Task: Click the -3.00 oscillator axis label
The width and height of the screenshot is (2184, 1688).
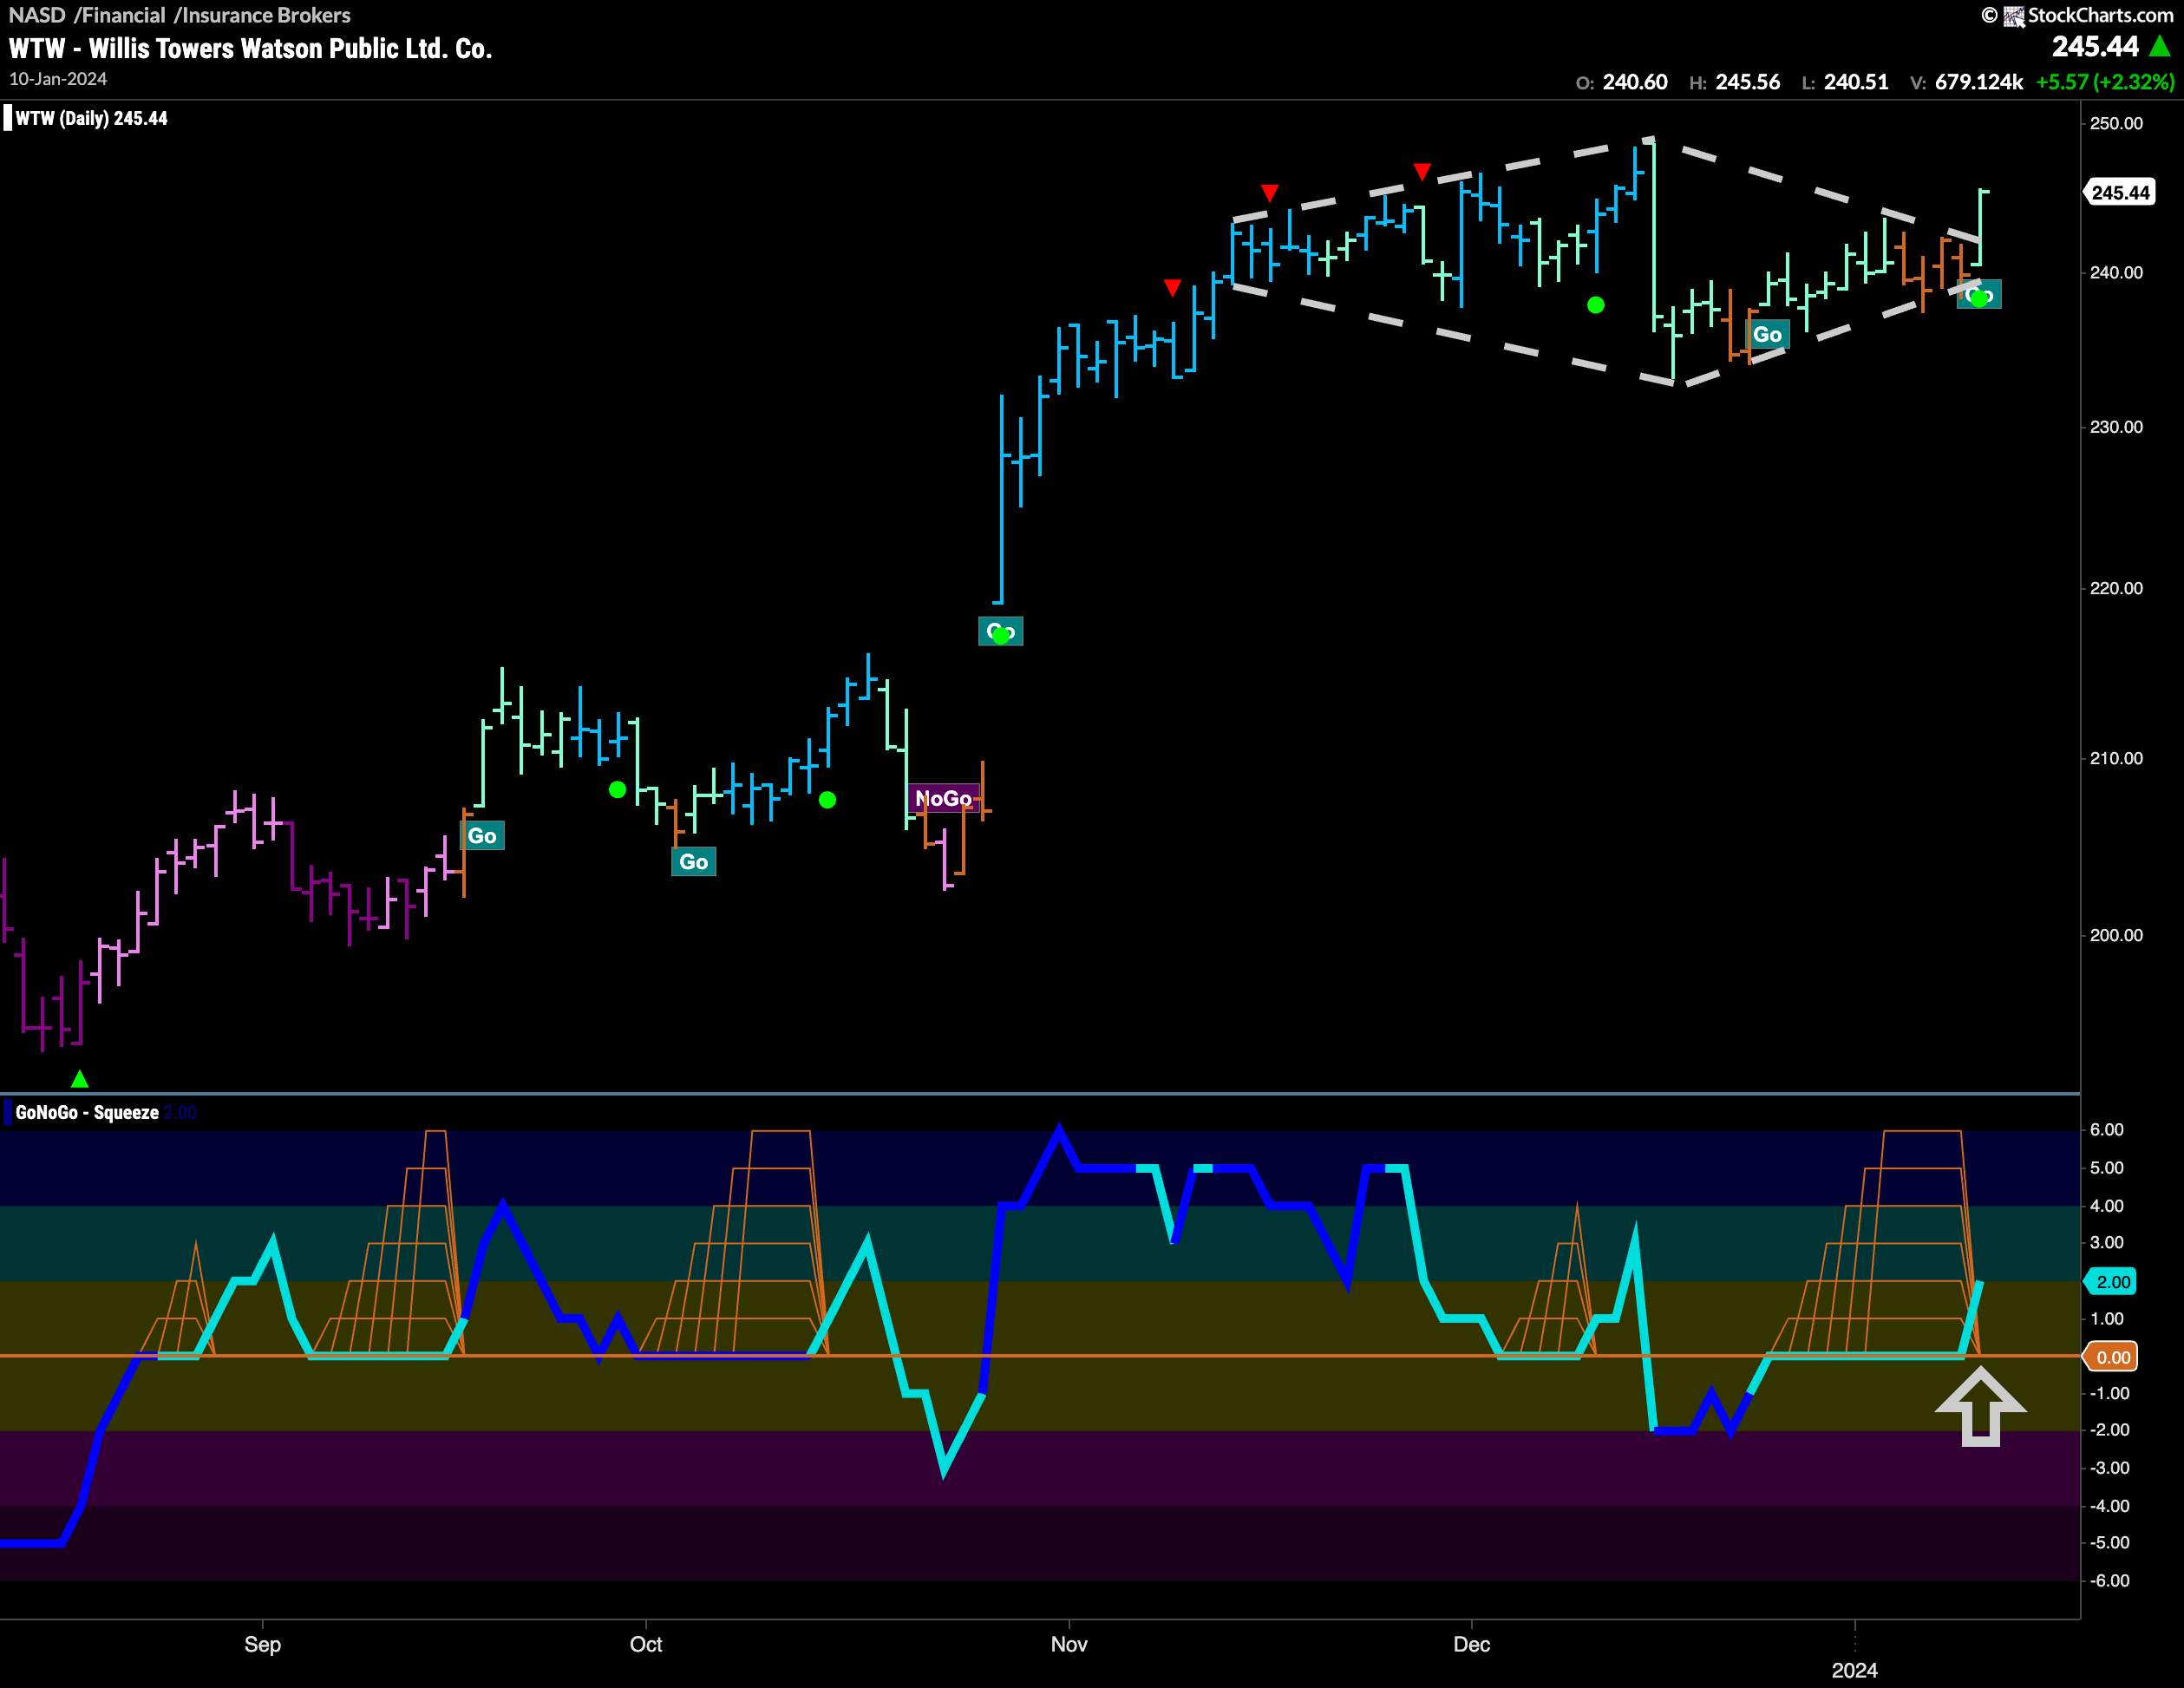Action: pyautogui.click(x=2109, y=1468)
